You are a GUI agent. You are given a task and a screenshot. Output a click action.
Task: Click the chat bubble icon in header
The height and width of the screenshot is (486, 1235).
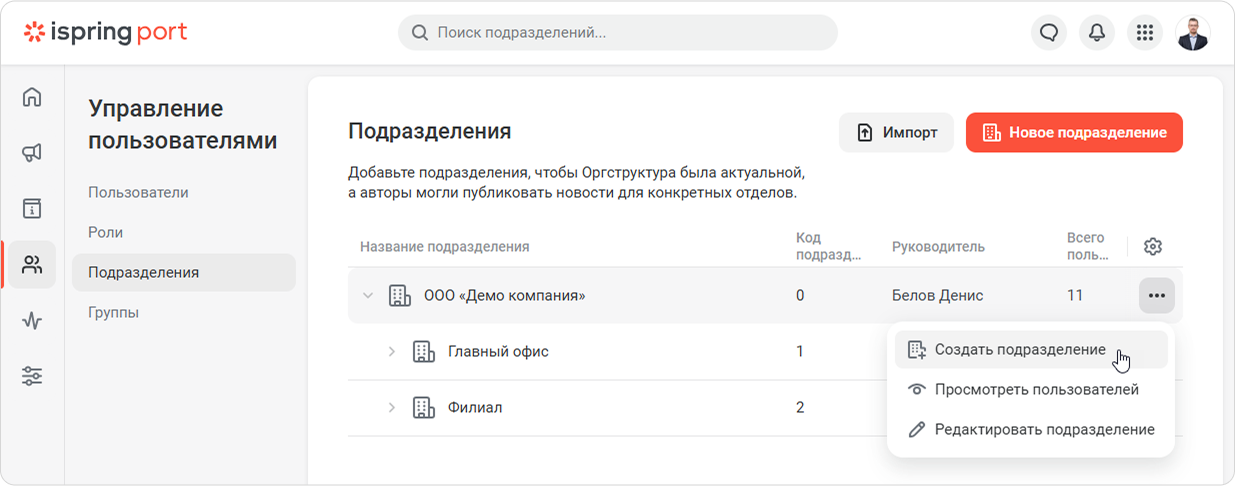click(x=1049, y=33)
